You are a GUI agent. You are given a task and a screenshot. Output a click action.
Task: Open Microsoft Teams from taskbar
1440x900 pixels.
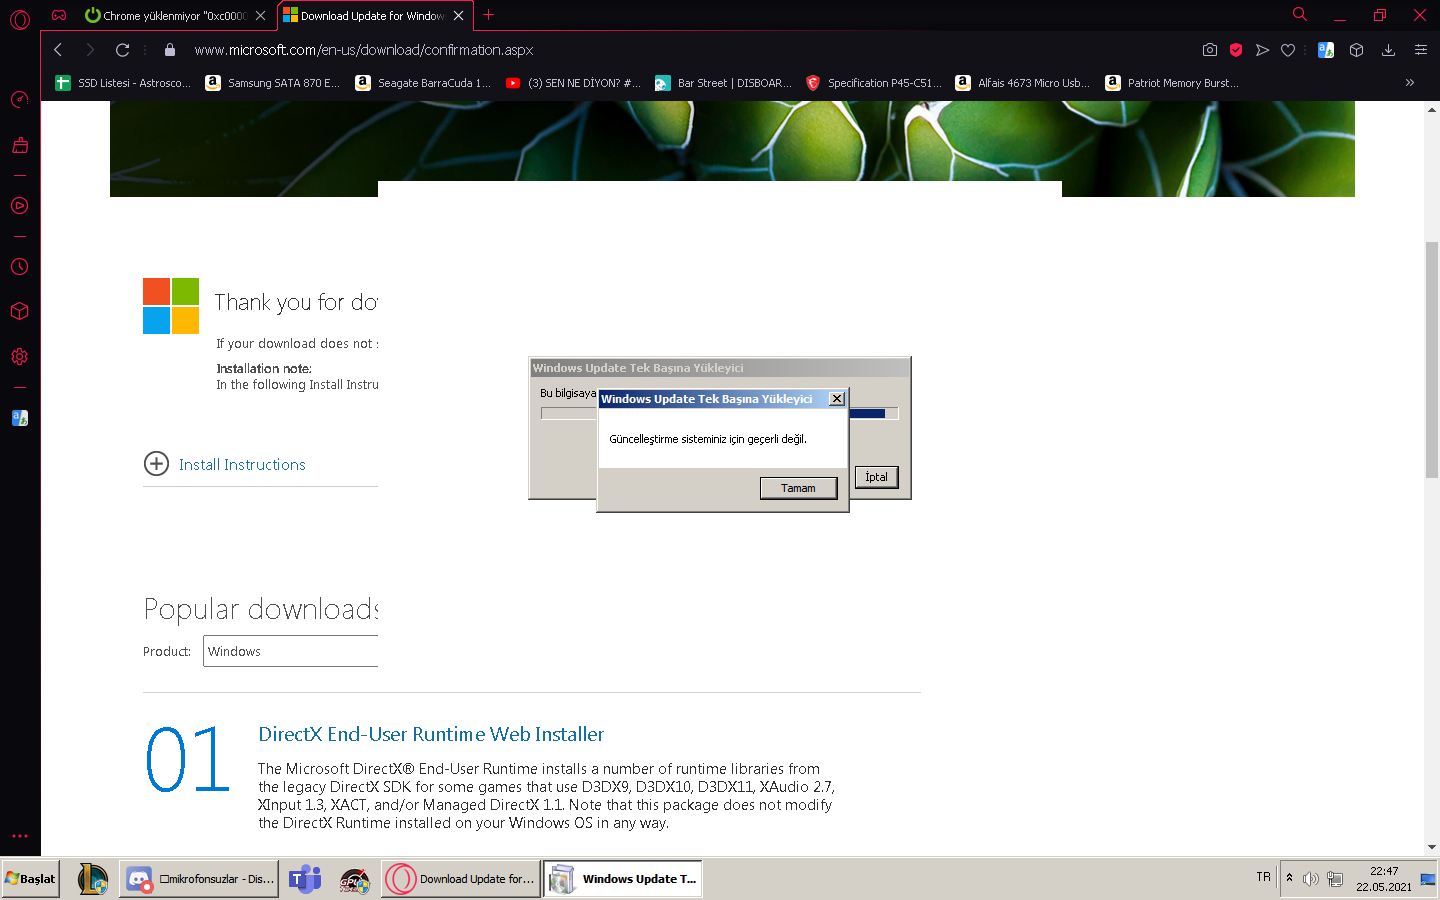[305, 879]
